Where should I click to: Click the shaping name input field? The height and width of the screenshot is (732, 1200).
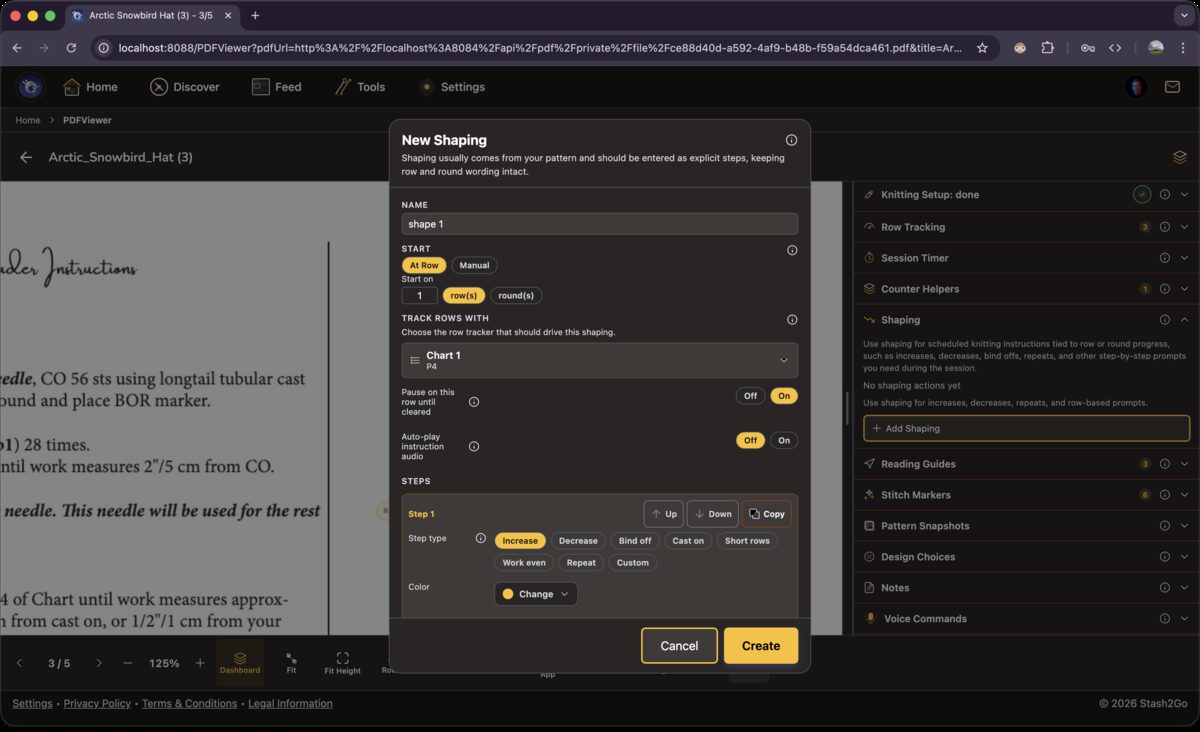click(x=599, y=223)
